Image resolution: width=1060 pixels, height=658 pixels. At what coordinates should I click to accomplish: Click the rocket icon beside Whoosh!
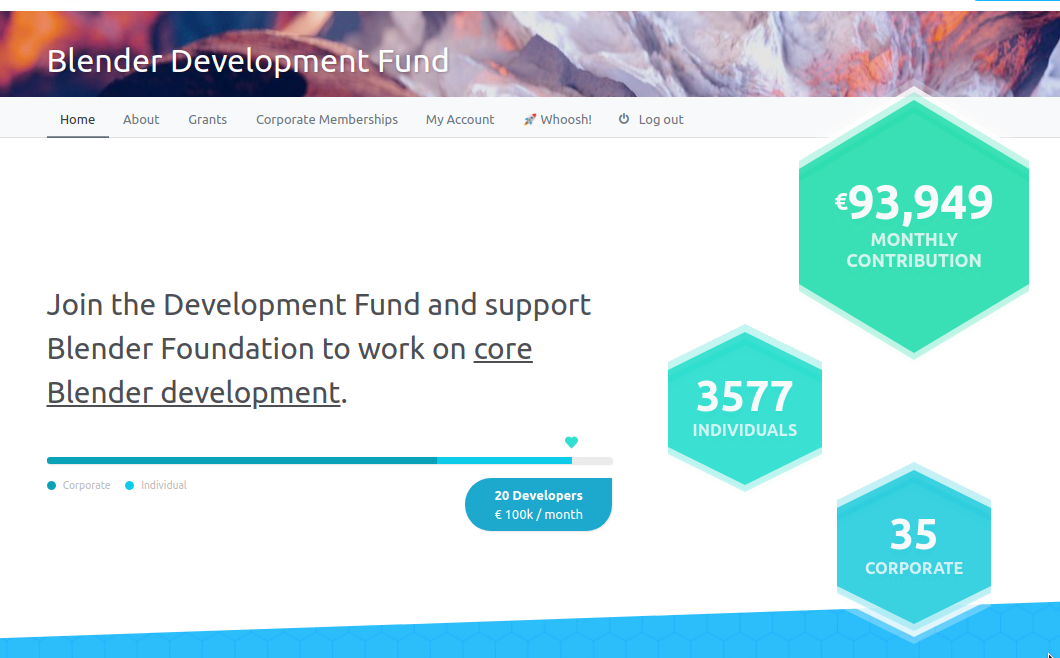coord(530,120)
